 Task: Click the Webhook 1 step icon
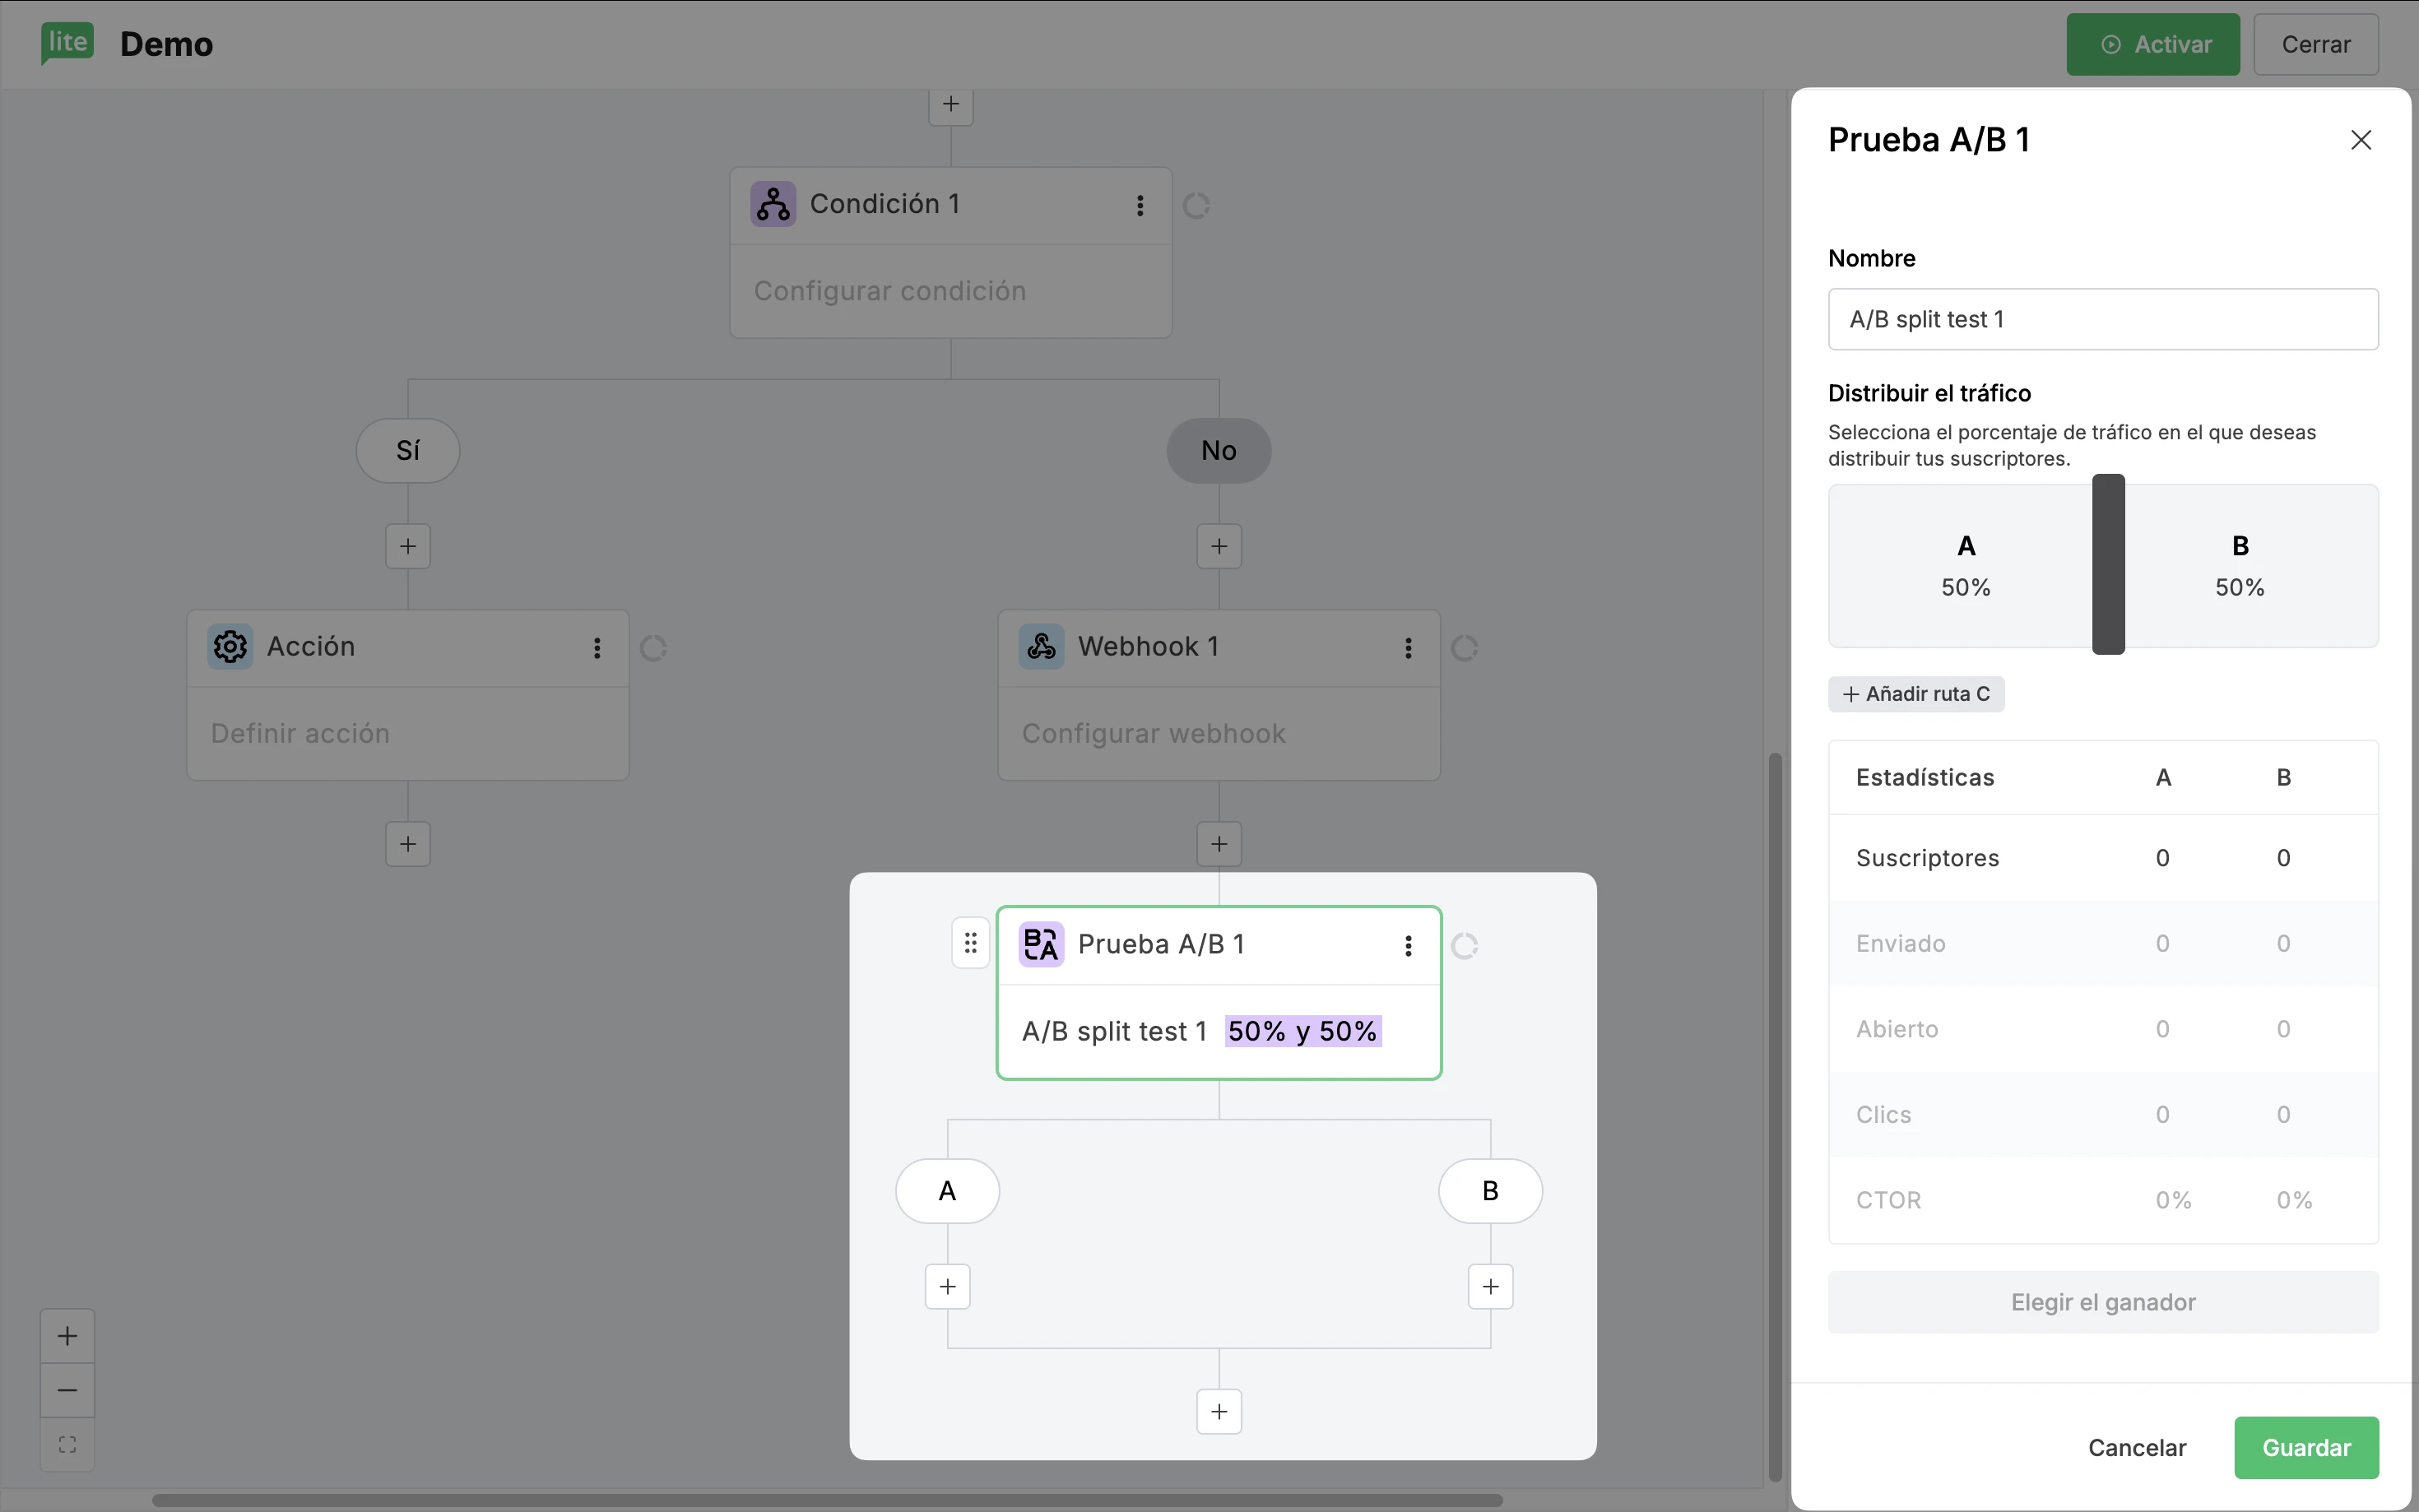pos(1041,647)
